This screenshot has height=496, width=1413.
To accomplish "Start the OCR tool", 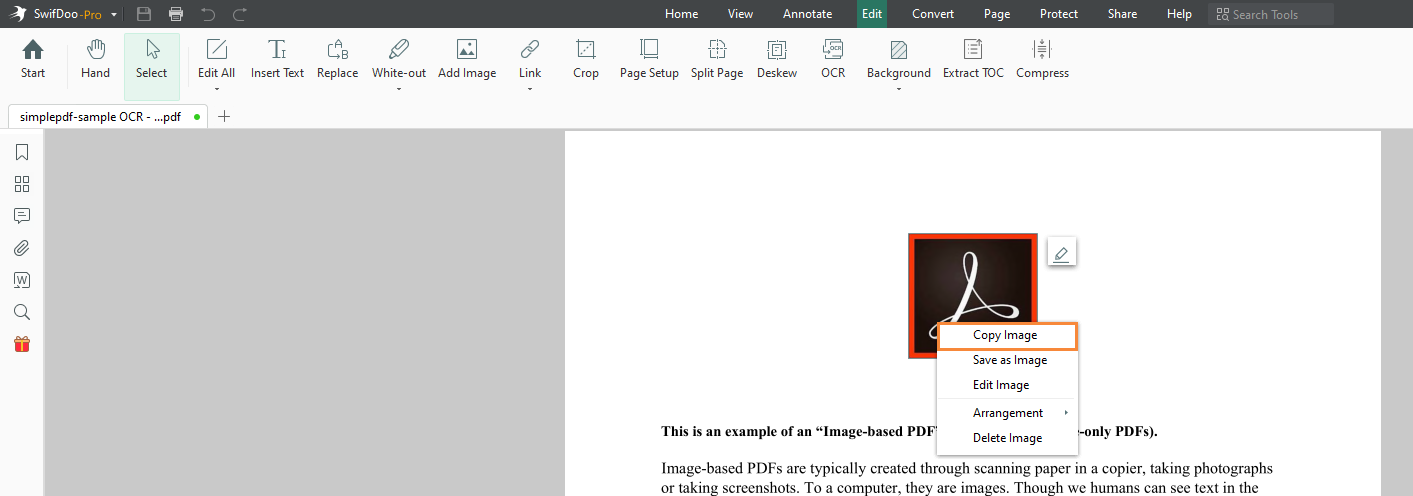I will click(833, 59).
